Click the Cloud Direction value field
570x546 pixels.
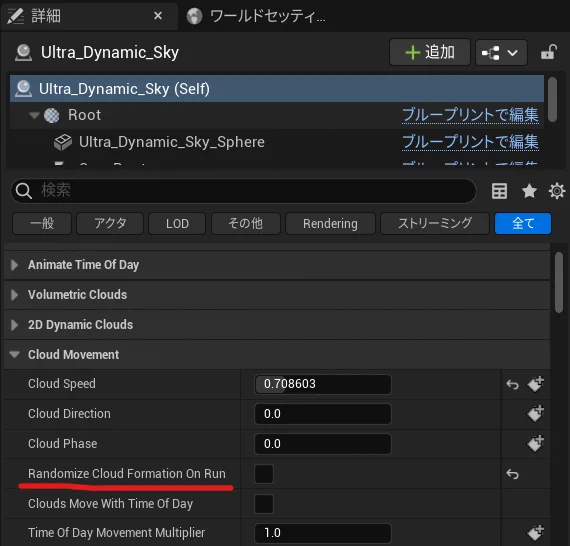click(323, 414)
